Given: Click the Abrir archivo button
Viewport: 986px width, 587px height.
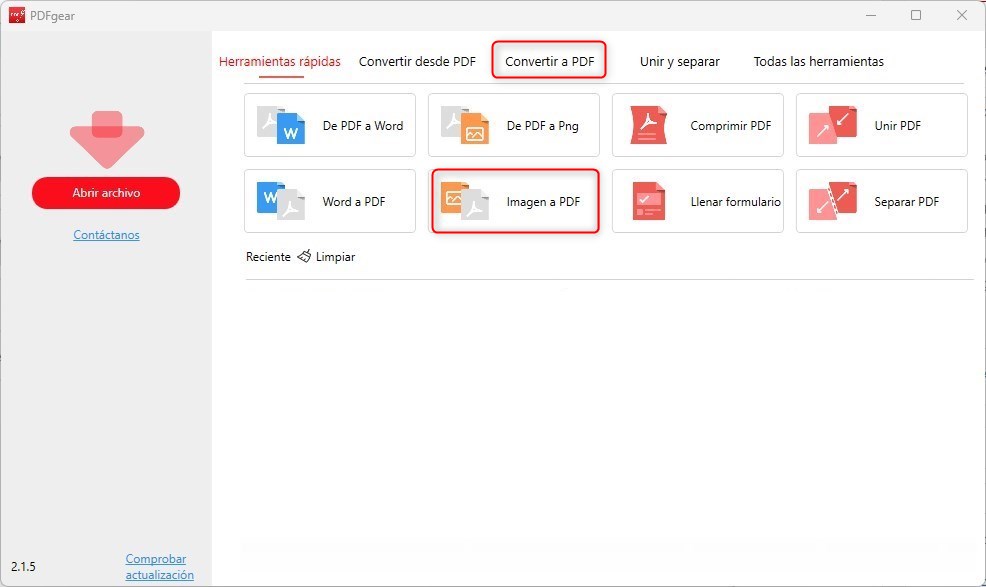Looking at the screenshot, I should point(106,192).
